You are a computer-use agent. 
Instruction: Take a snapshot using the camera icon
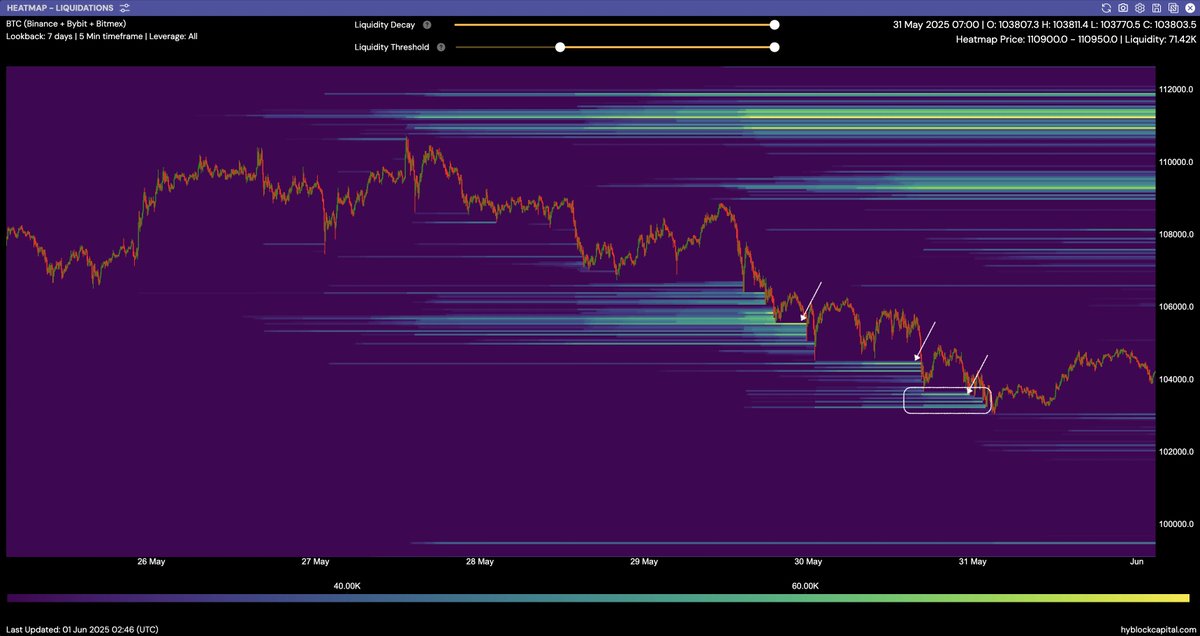point(1123,8)
